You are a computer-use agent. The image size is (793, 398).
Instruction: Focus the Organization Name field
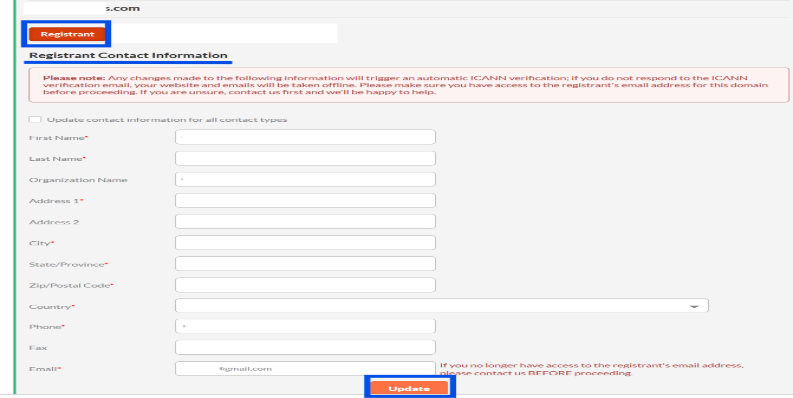click(x=305, y=180)
